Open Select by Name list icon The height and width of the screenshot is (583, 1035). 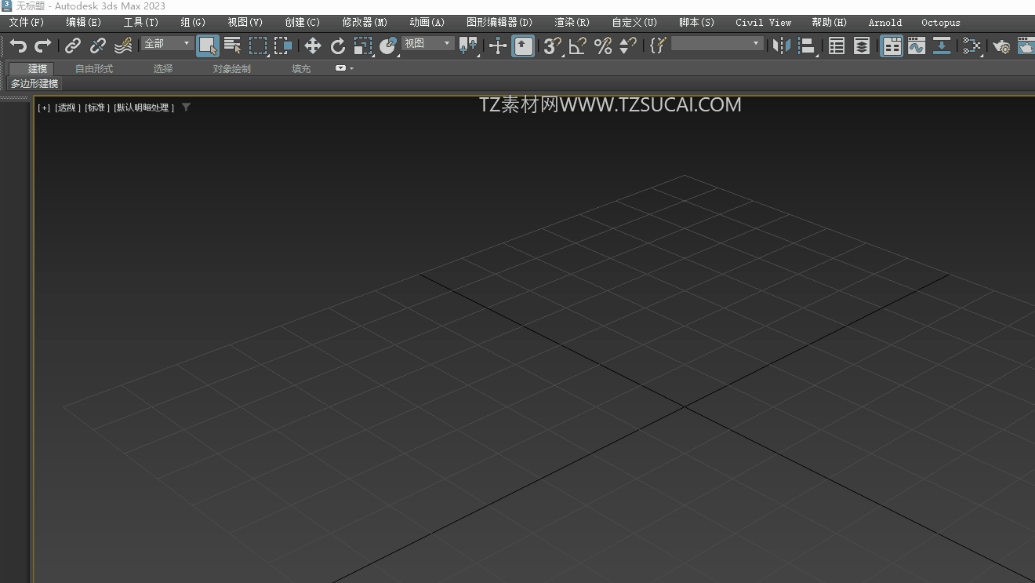(x=232, y=46)
